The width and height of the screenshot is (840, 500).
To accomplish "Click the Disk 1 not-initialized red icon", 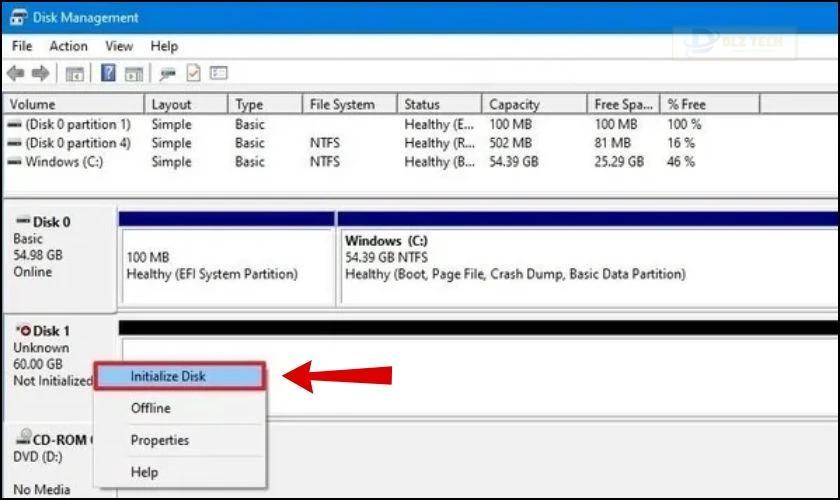I will (x=24, y=330).
